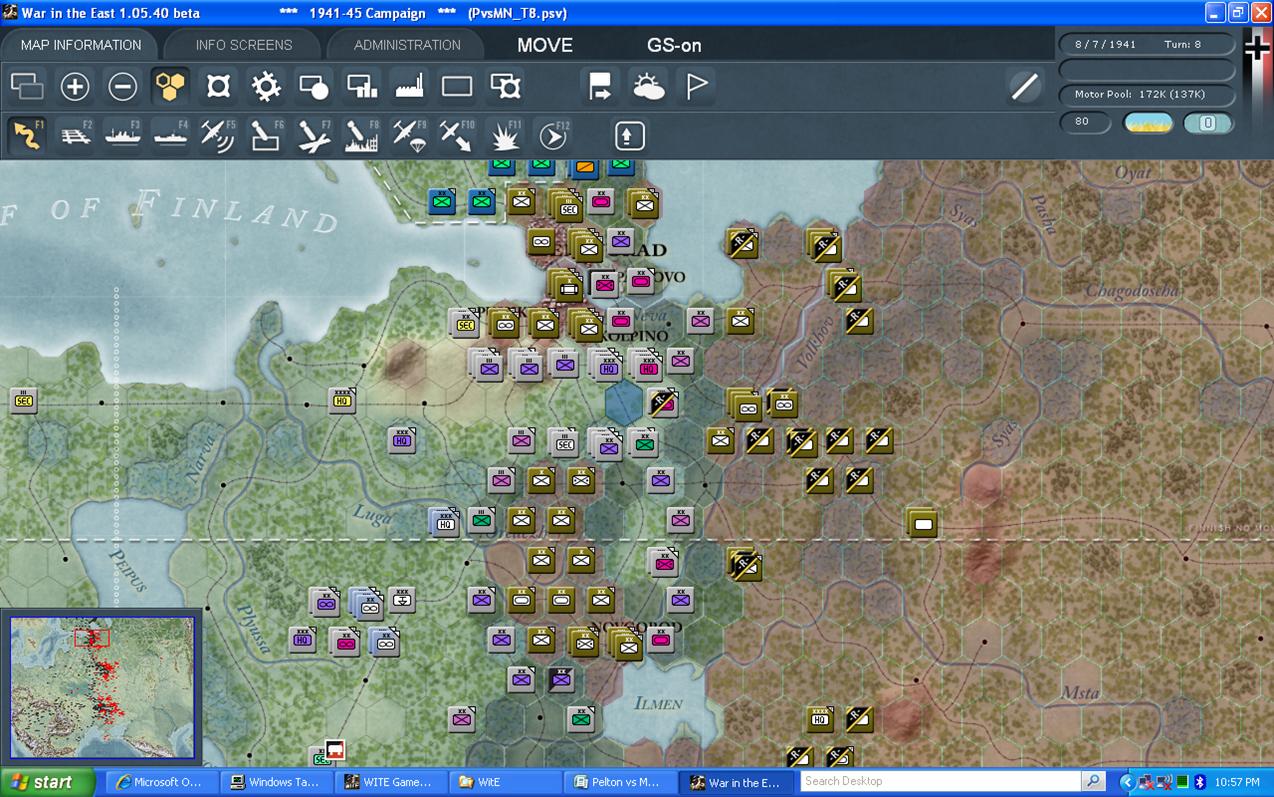Open the weather cloud-and-sun icon
The width and height of the screenshot is (1274, 797).
(x=648, y=87)
